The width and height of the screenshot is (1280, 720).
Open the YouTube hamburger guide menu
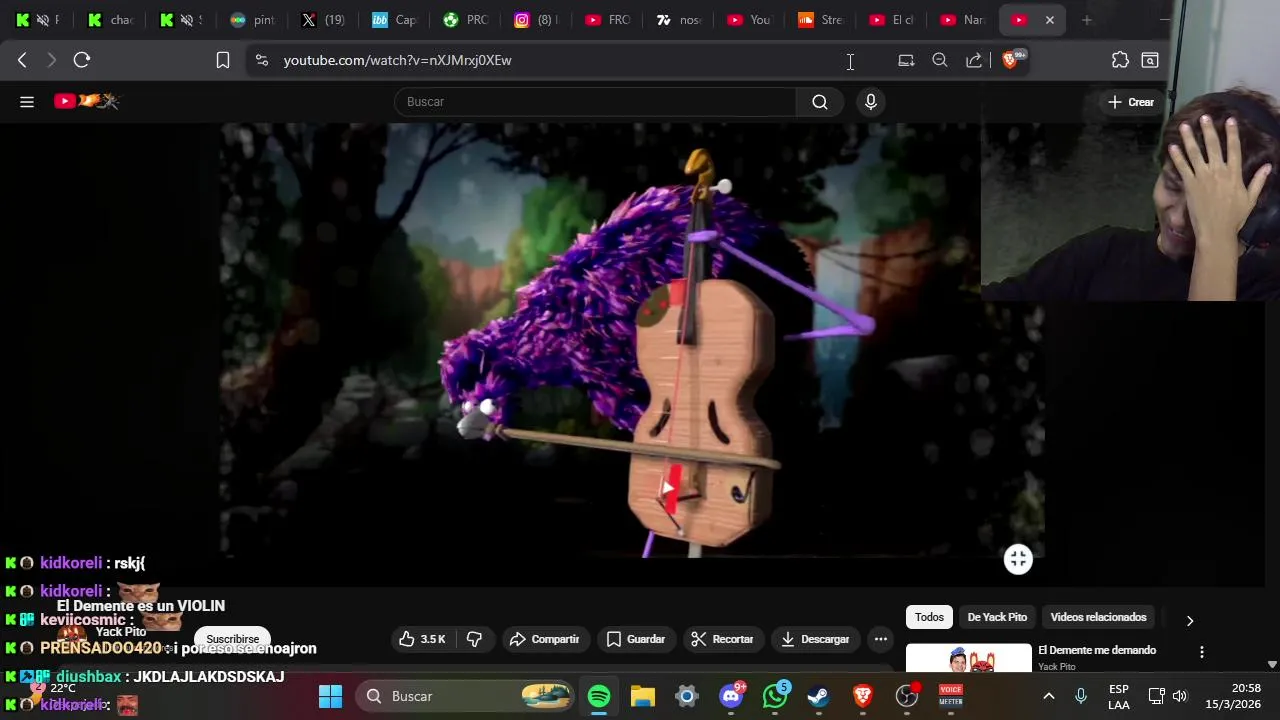click(27, 101)
